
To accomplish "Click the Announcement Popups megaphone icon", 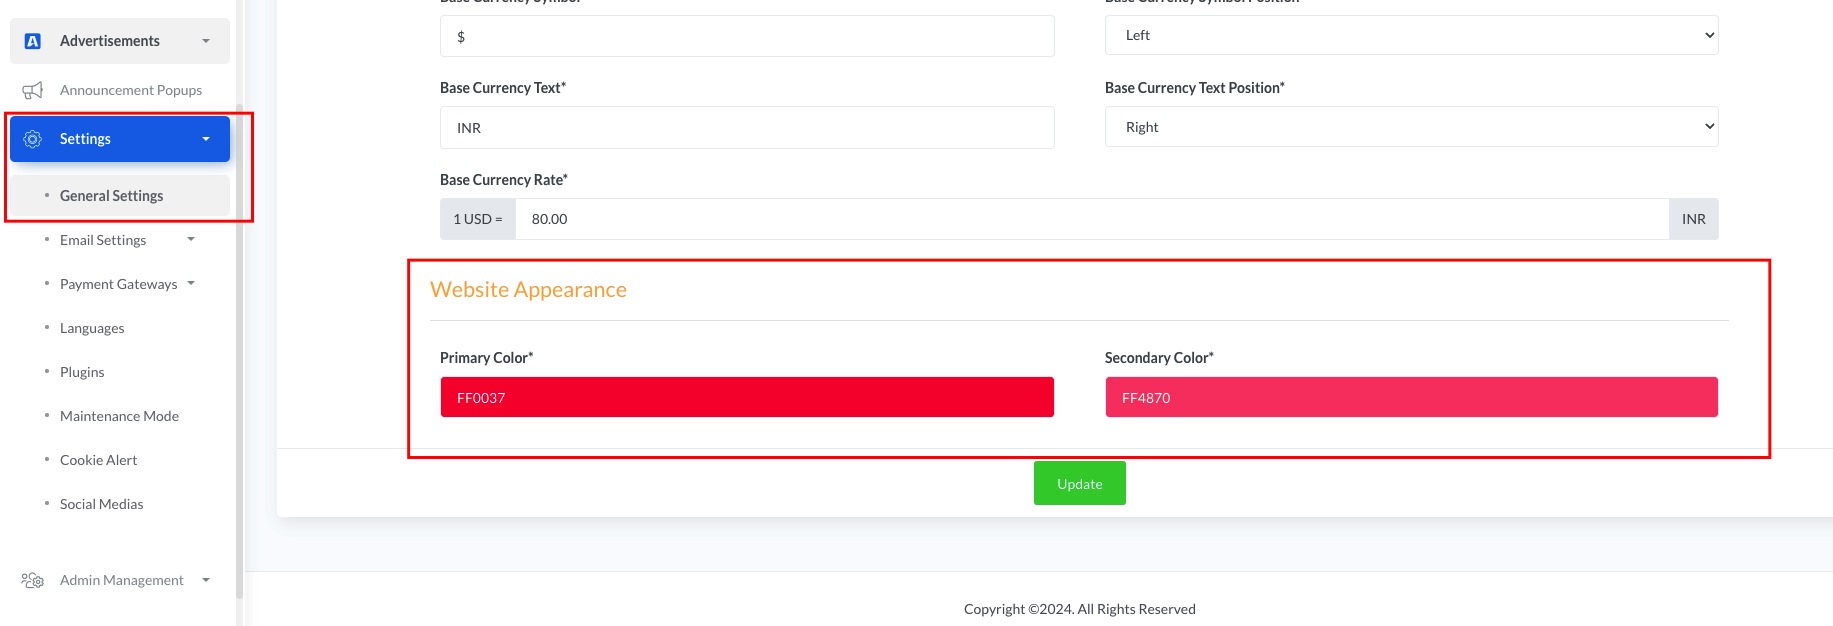I will coord(33,90).
